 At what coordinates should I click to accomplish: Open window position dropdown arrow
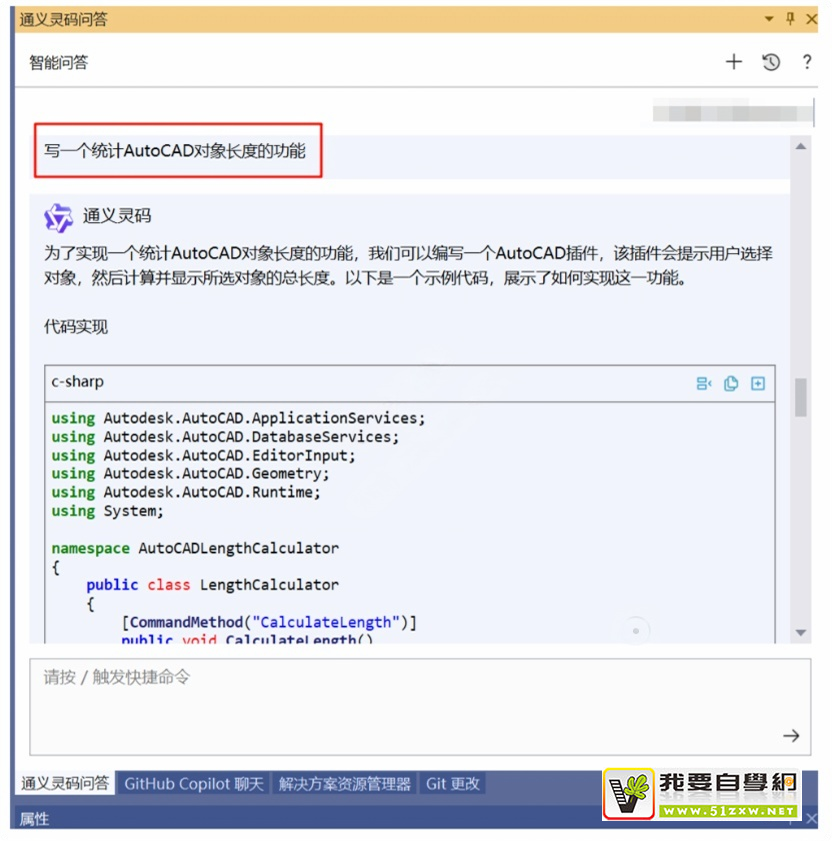[769, 19]
